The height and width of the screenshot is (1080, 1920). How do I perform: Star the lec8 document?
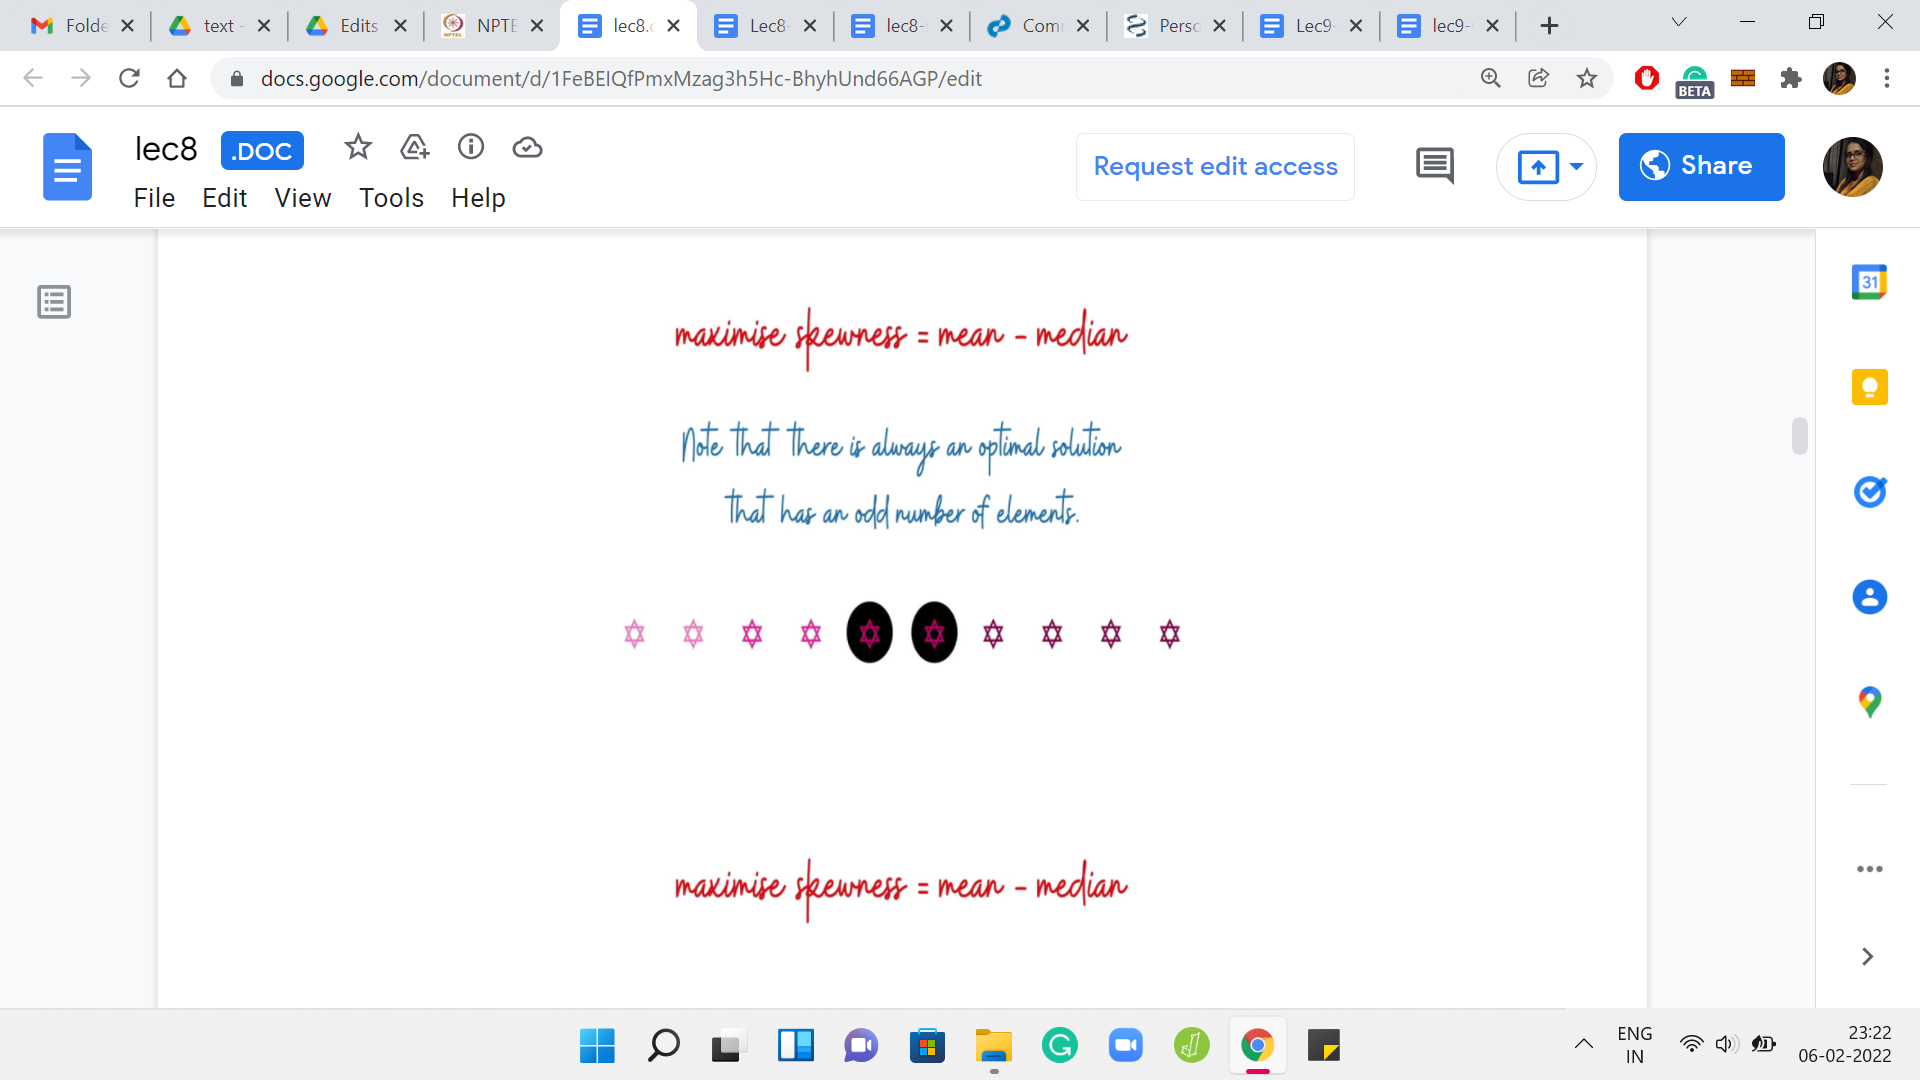[x=358, y=148]
